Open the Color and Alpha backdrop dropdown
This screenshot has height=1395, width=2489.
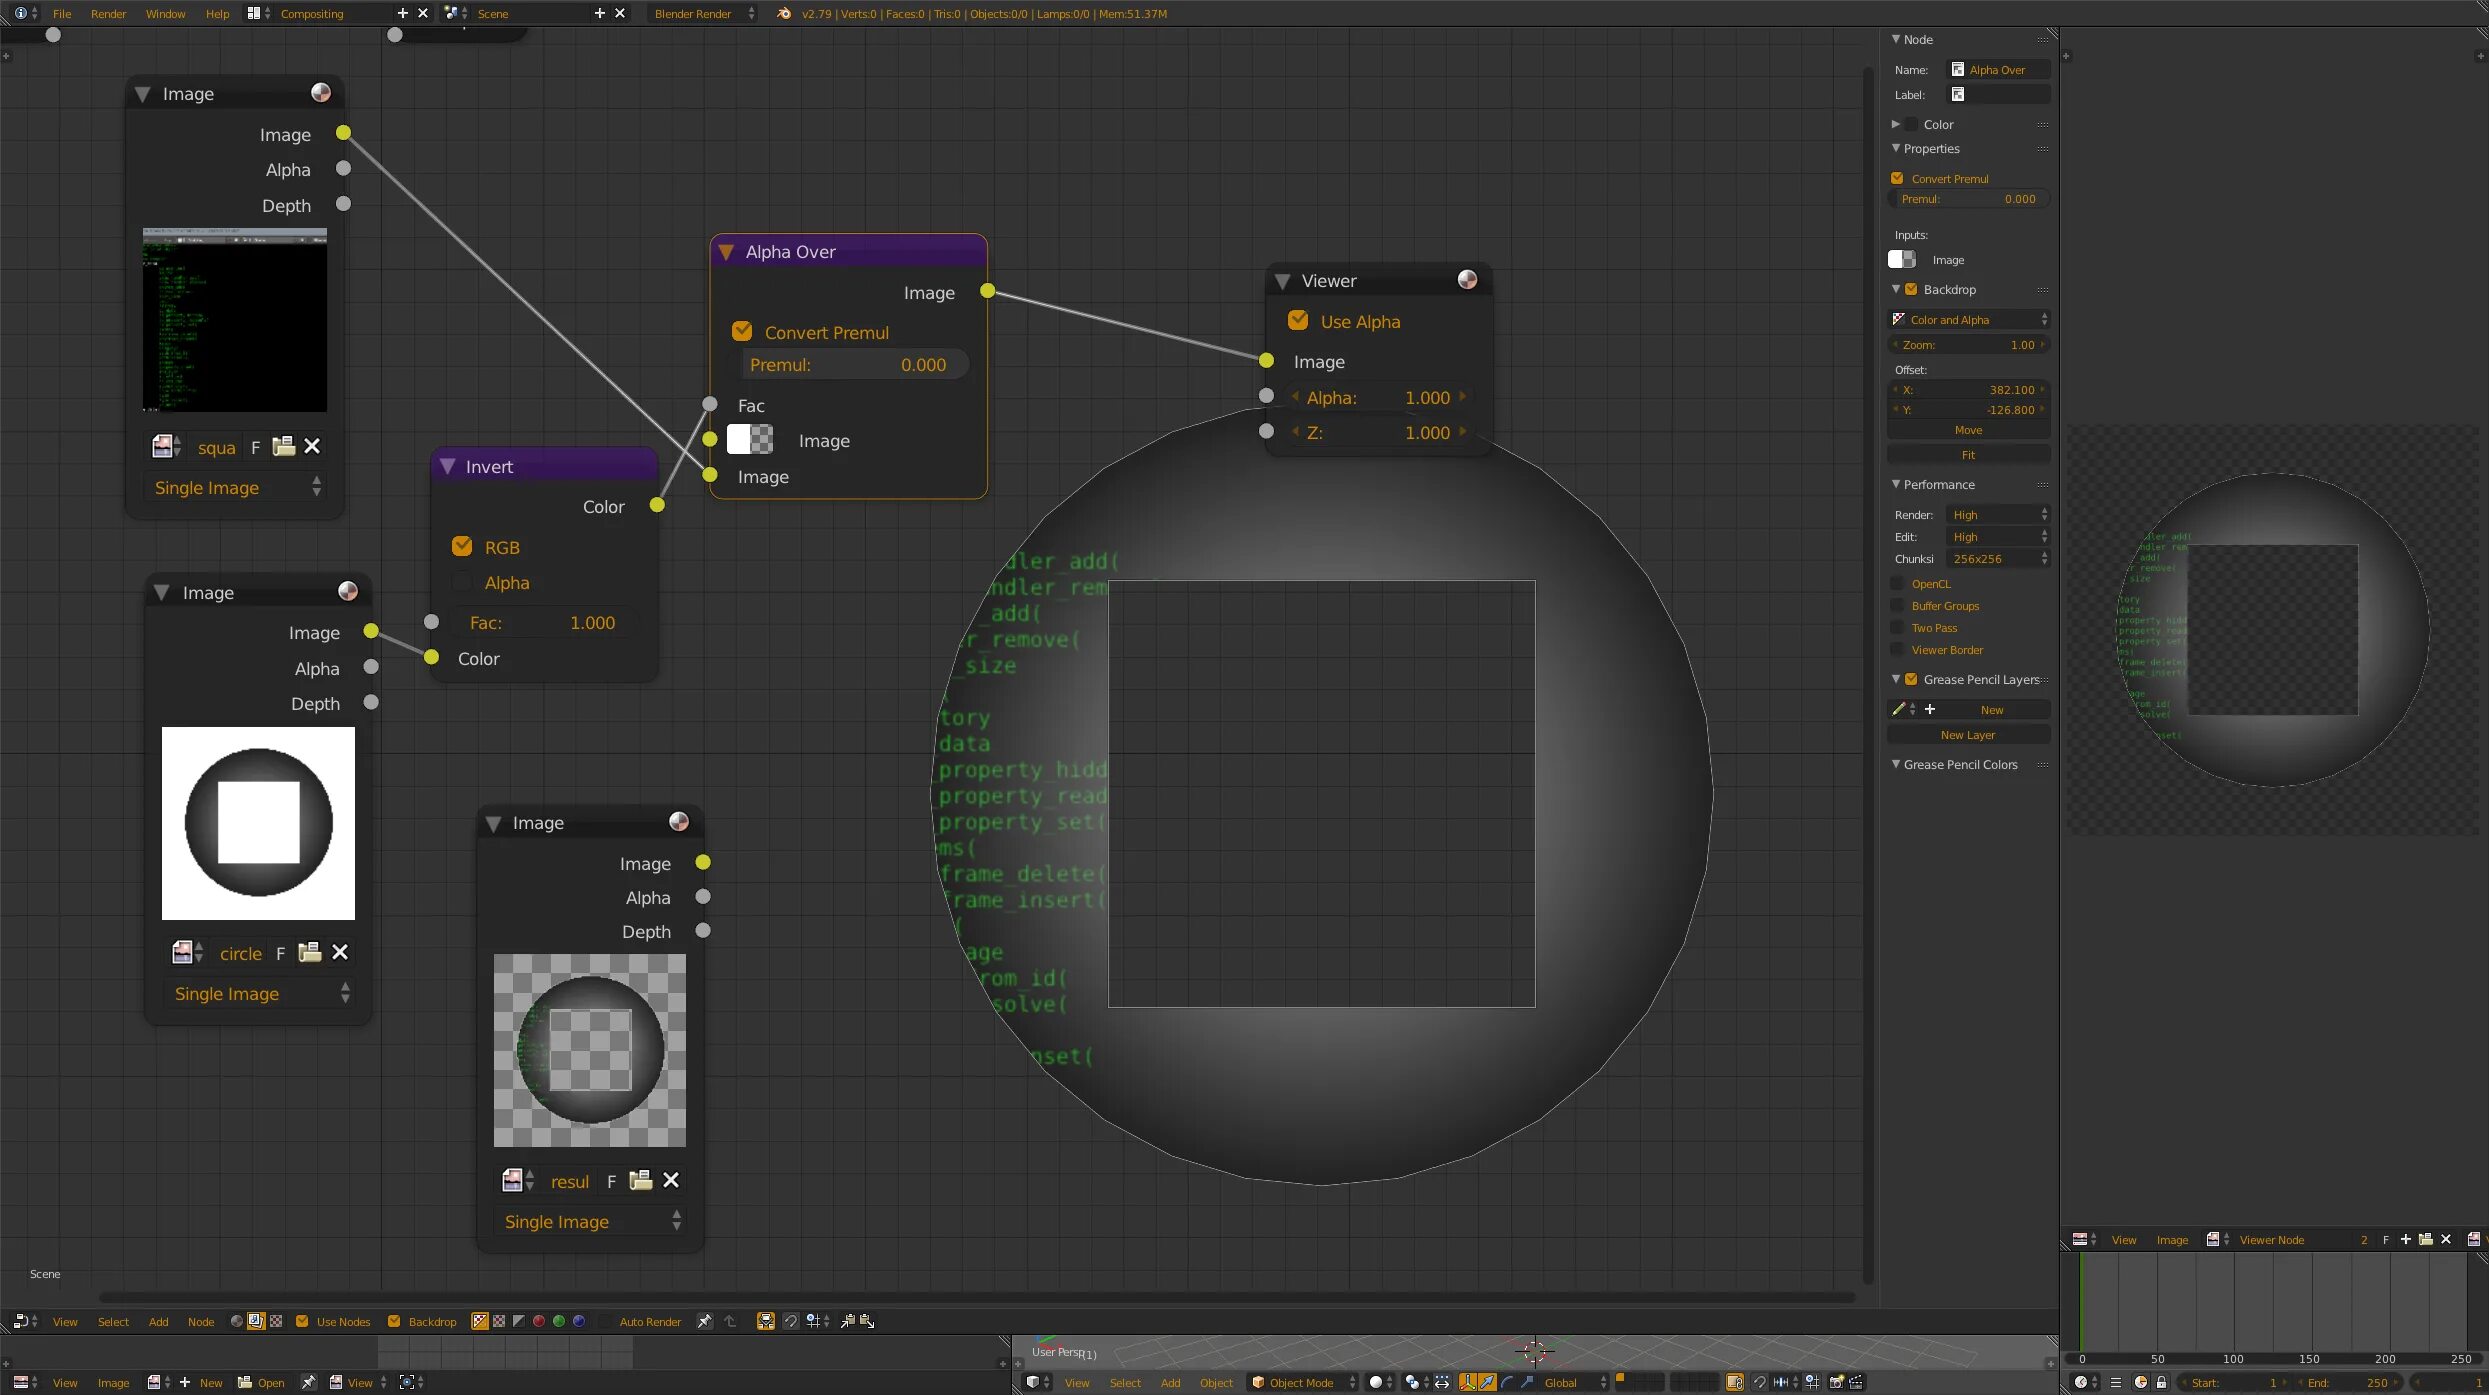tap(1968, 319)
